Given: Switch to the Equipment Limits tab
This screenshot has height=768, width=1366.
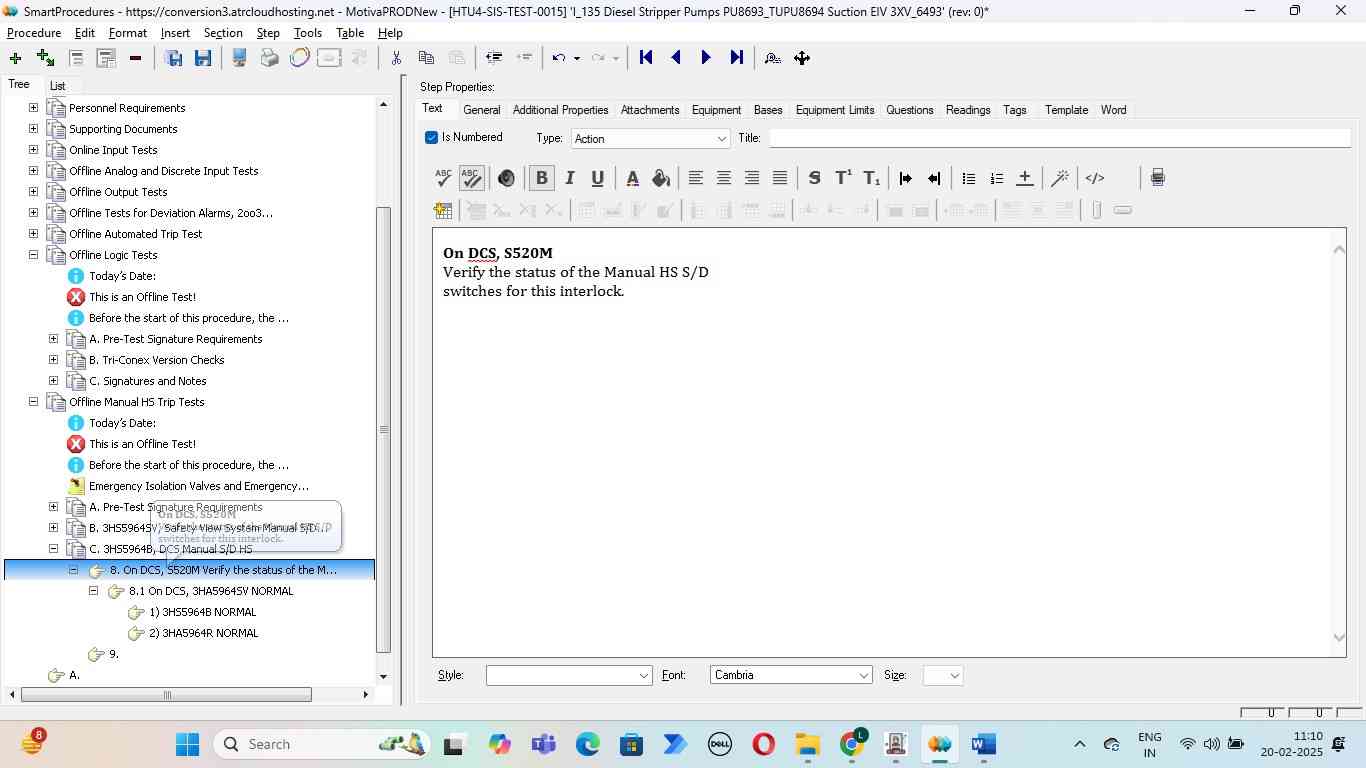Looking at the screenshot, I should (835, 110).
